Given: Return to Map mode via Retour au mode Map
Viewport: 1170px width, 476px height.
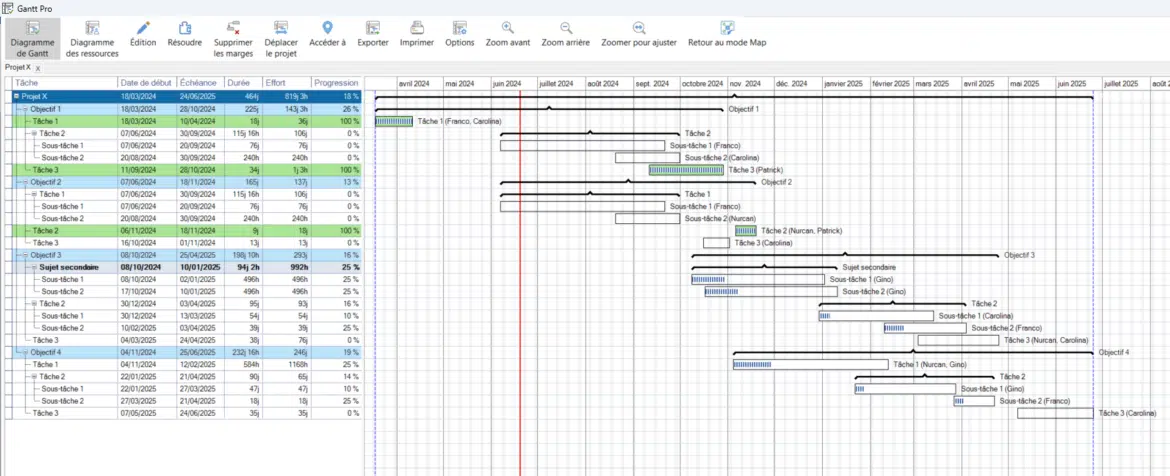Looking at the screenshot, I should (x=727, y=29).
